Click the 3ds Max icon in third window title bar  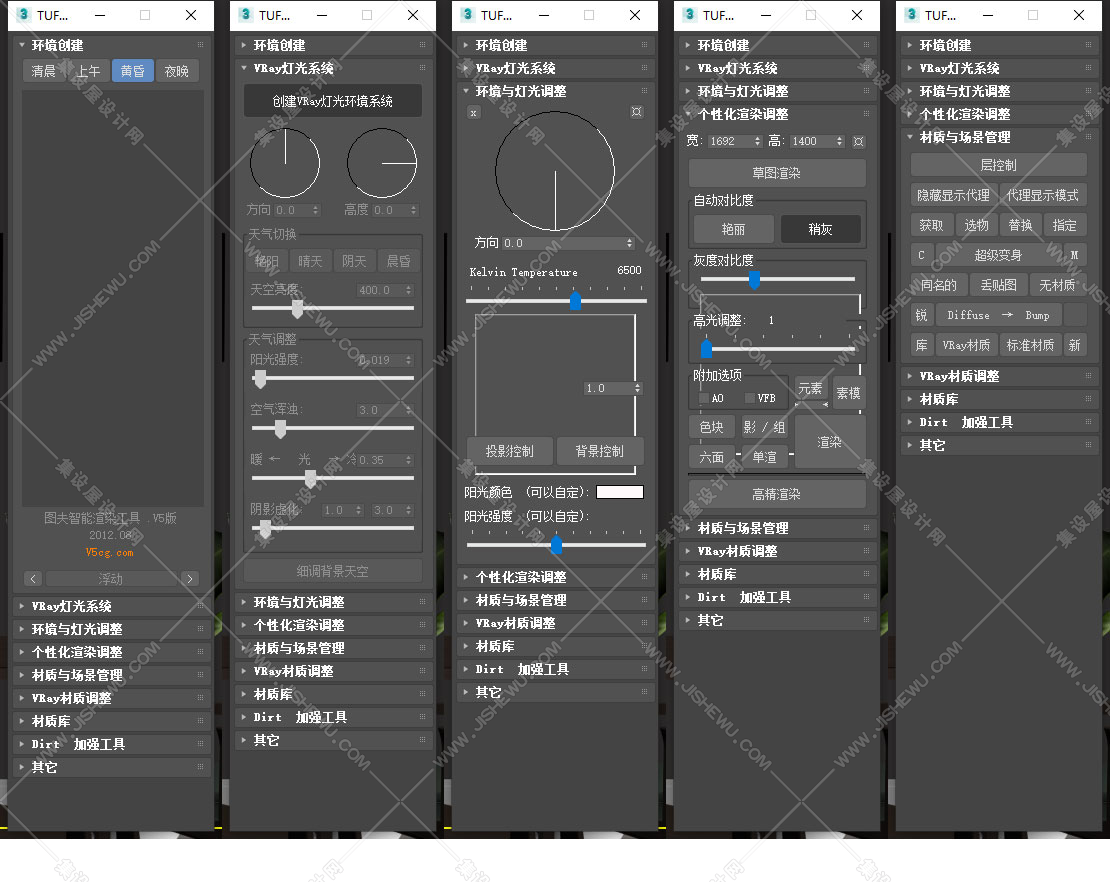pos(467,15)
